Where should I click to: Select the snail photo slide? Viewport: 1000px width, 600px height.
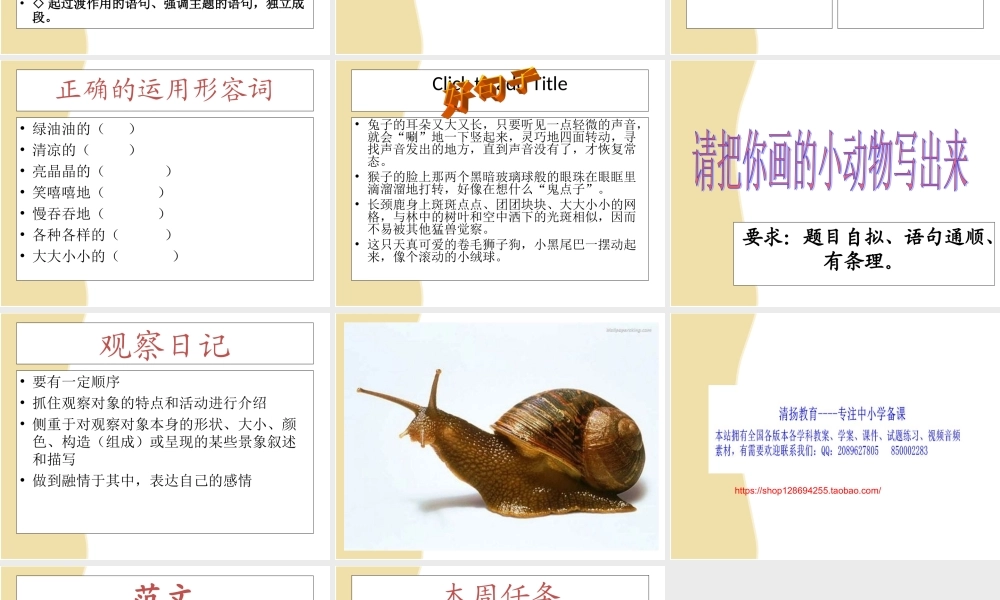point(498,435)
